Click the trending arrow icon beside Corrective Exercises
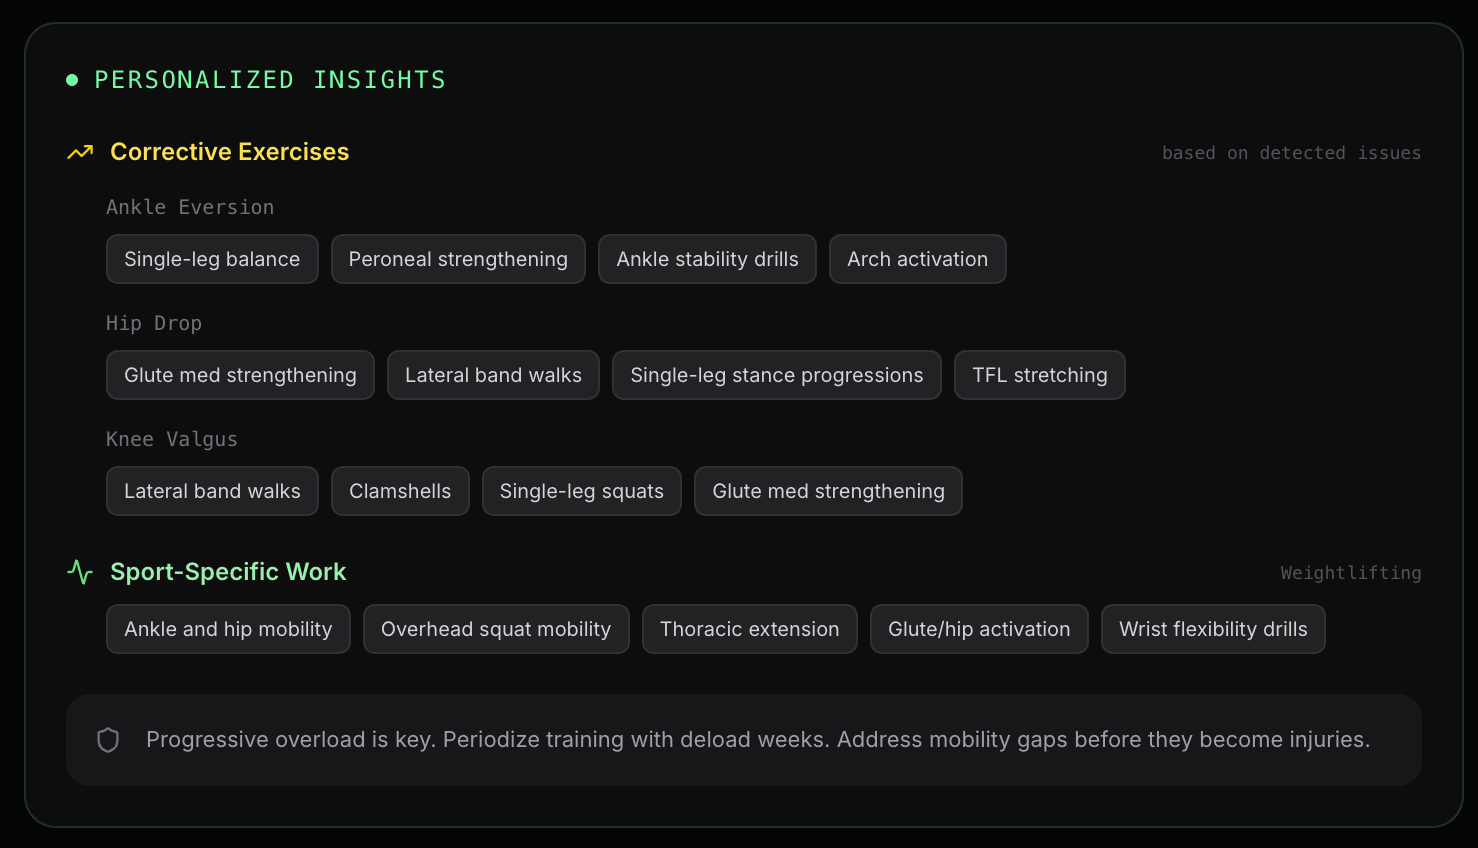The height and width of the screenshot is (848, 1478). point(80,152)
